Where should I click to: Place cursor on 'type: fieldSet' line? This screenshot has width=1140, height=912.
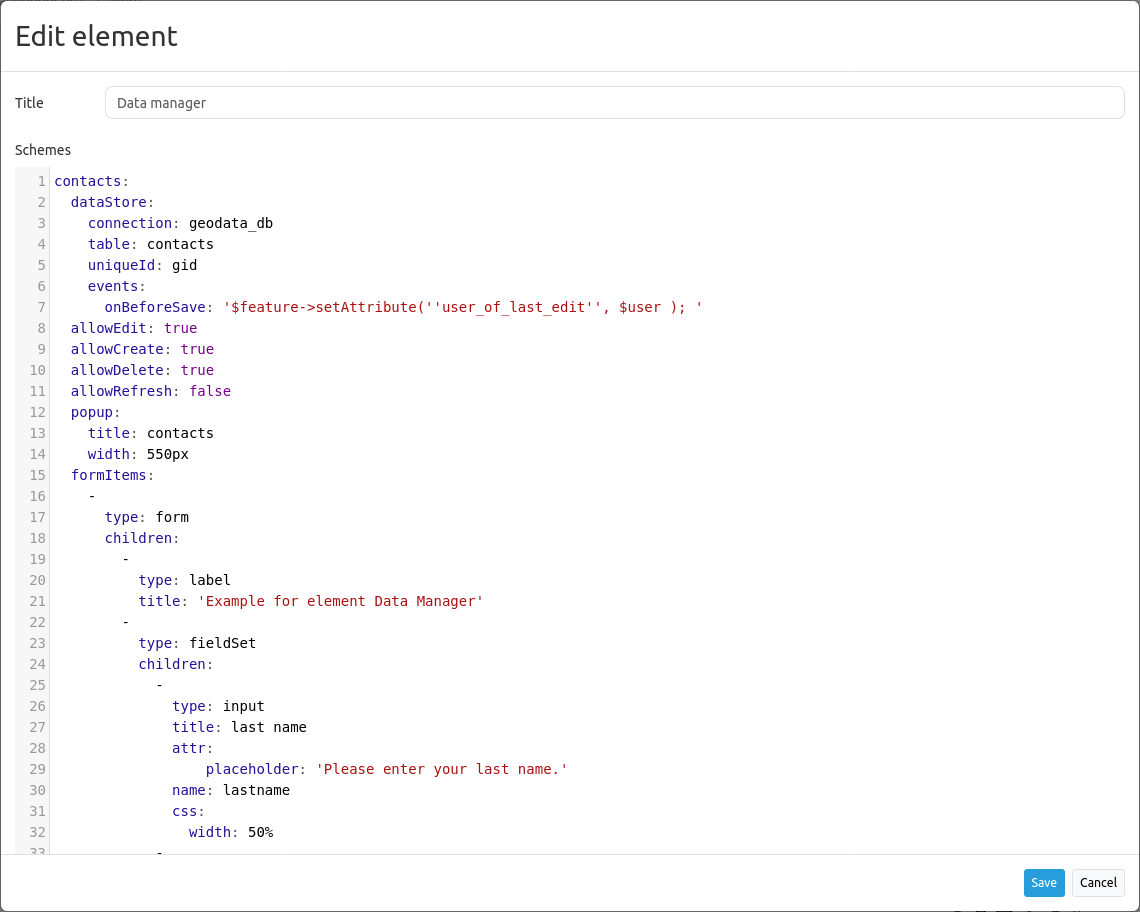pyautogui.click(x=197, y=644)
